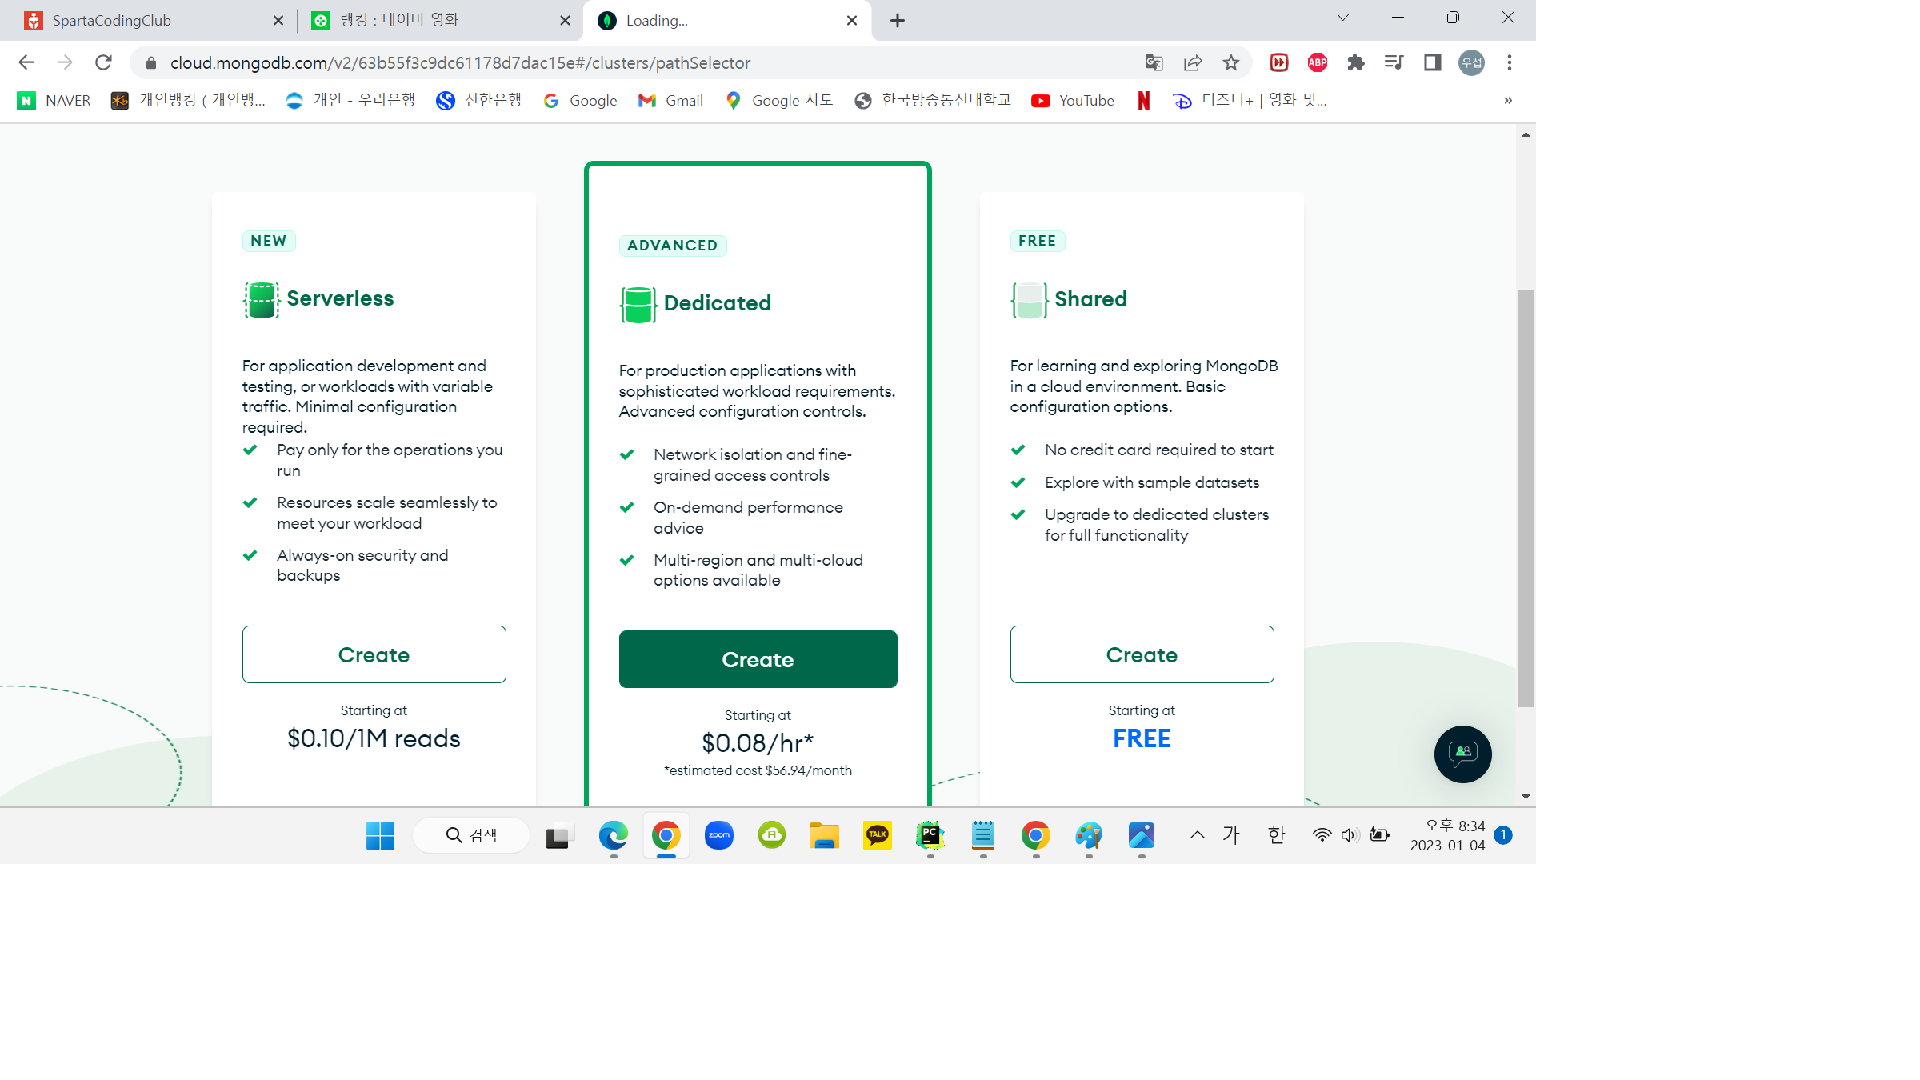Show hidden system tray icons

tap(1197, 835)
